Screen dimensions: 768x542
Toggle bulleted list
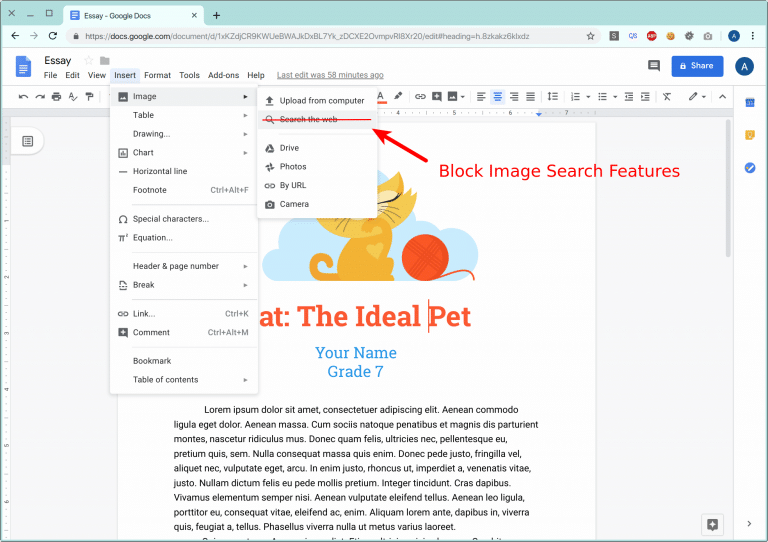pos(602,96)
